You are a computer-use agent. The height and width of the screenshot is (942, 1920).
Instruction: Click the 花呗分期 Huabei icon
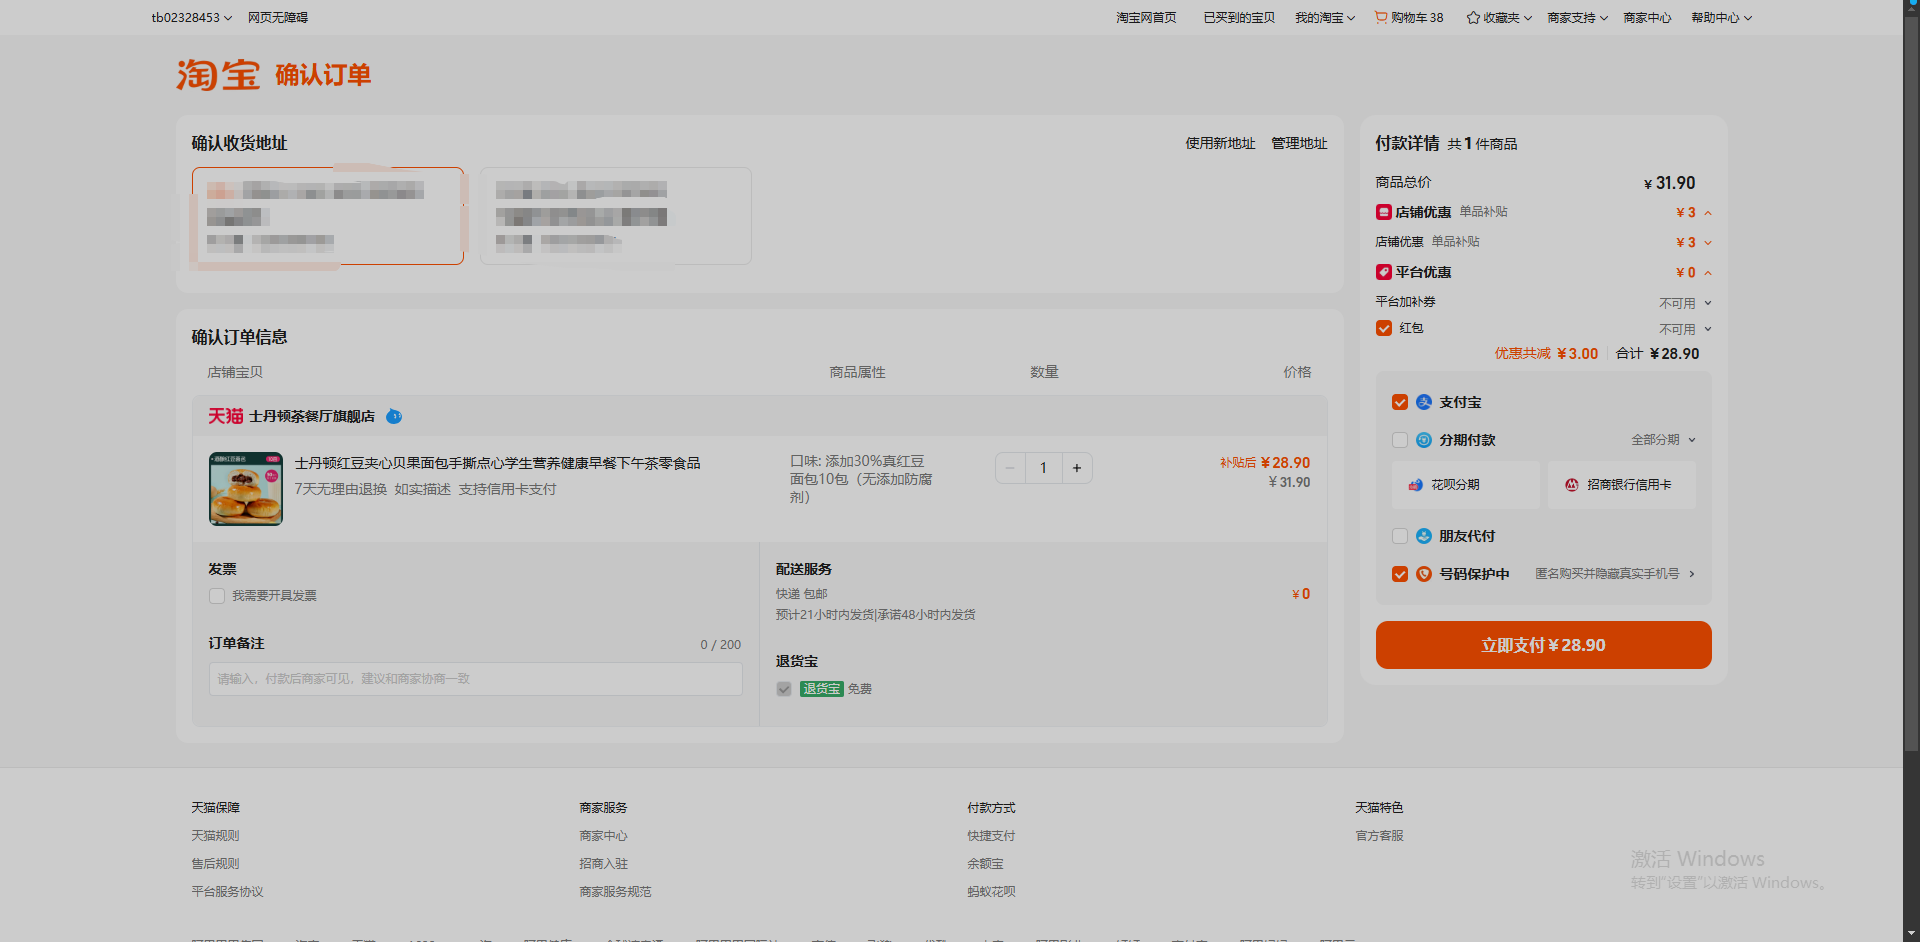point(1416,485)
